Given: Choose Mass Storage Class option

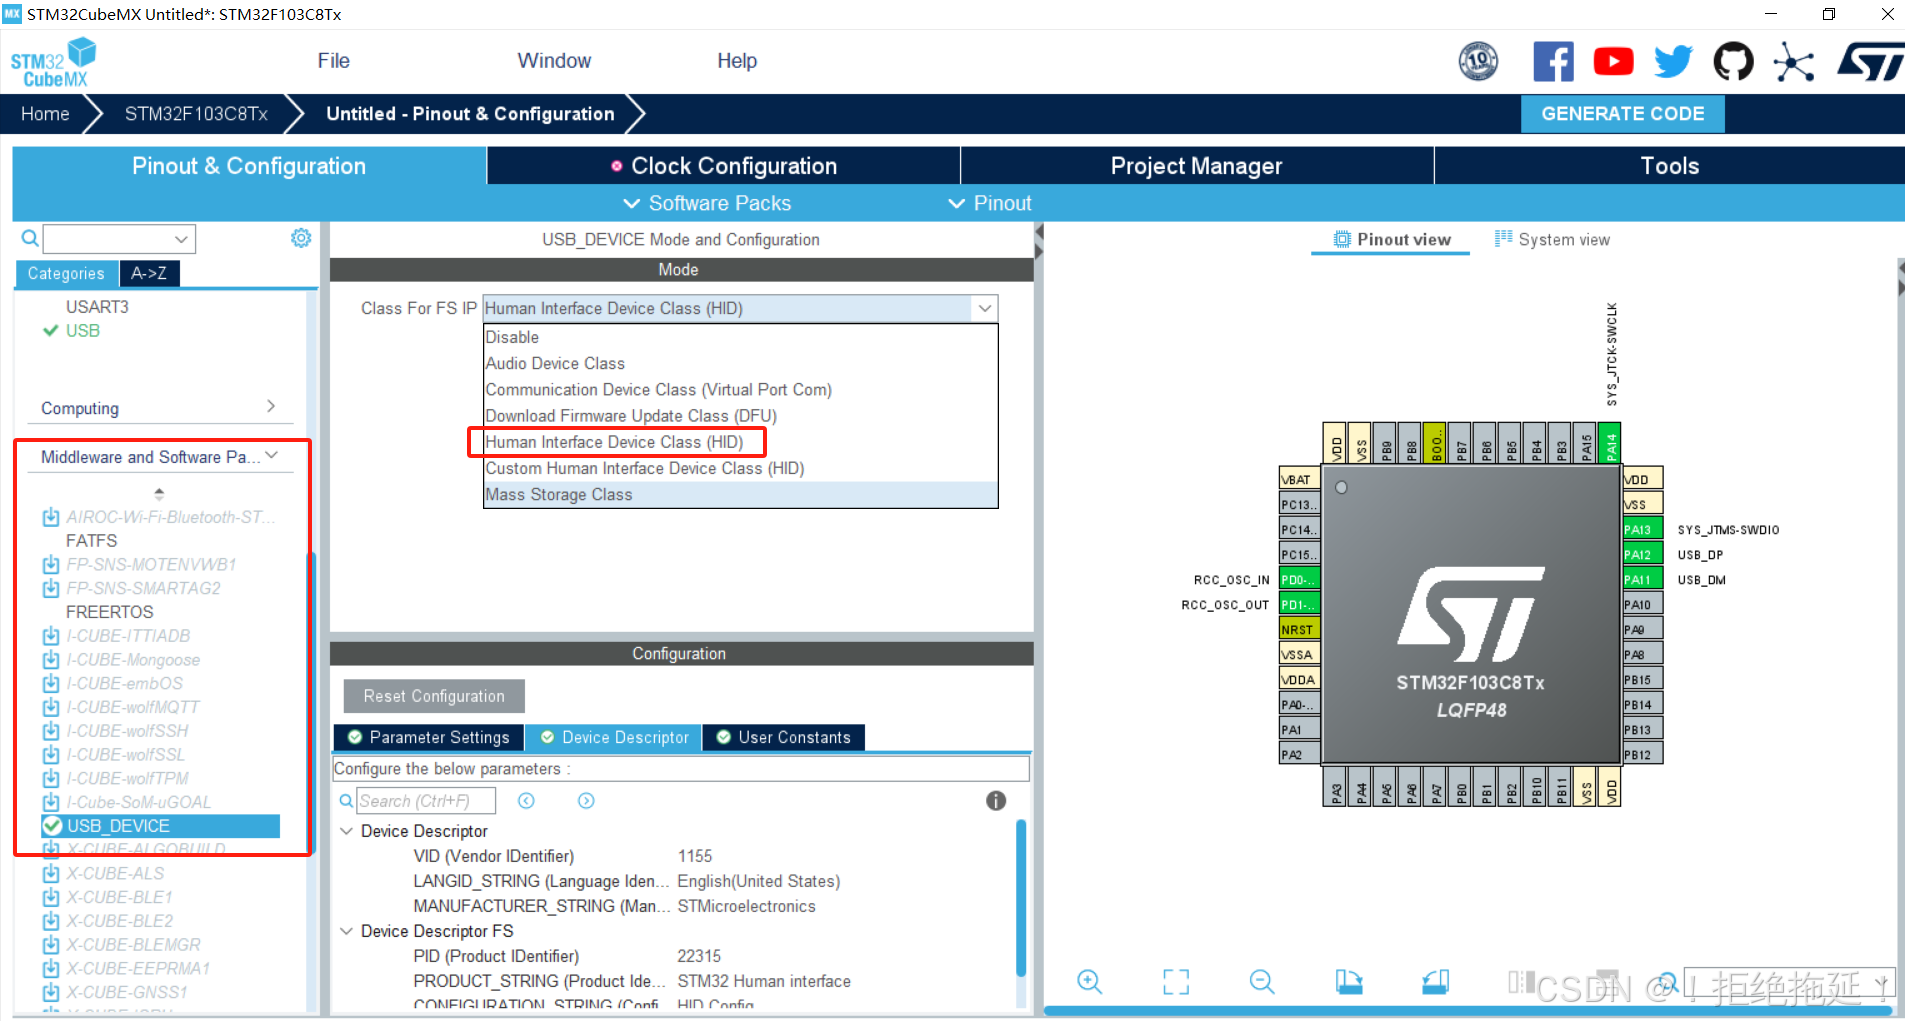Looking at the screenshot, I should click(740, 494).
